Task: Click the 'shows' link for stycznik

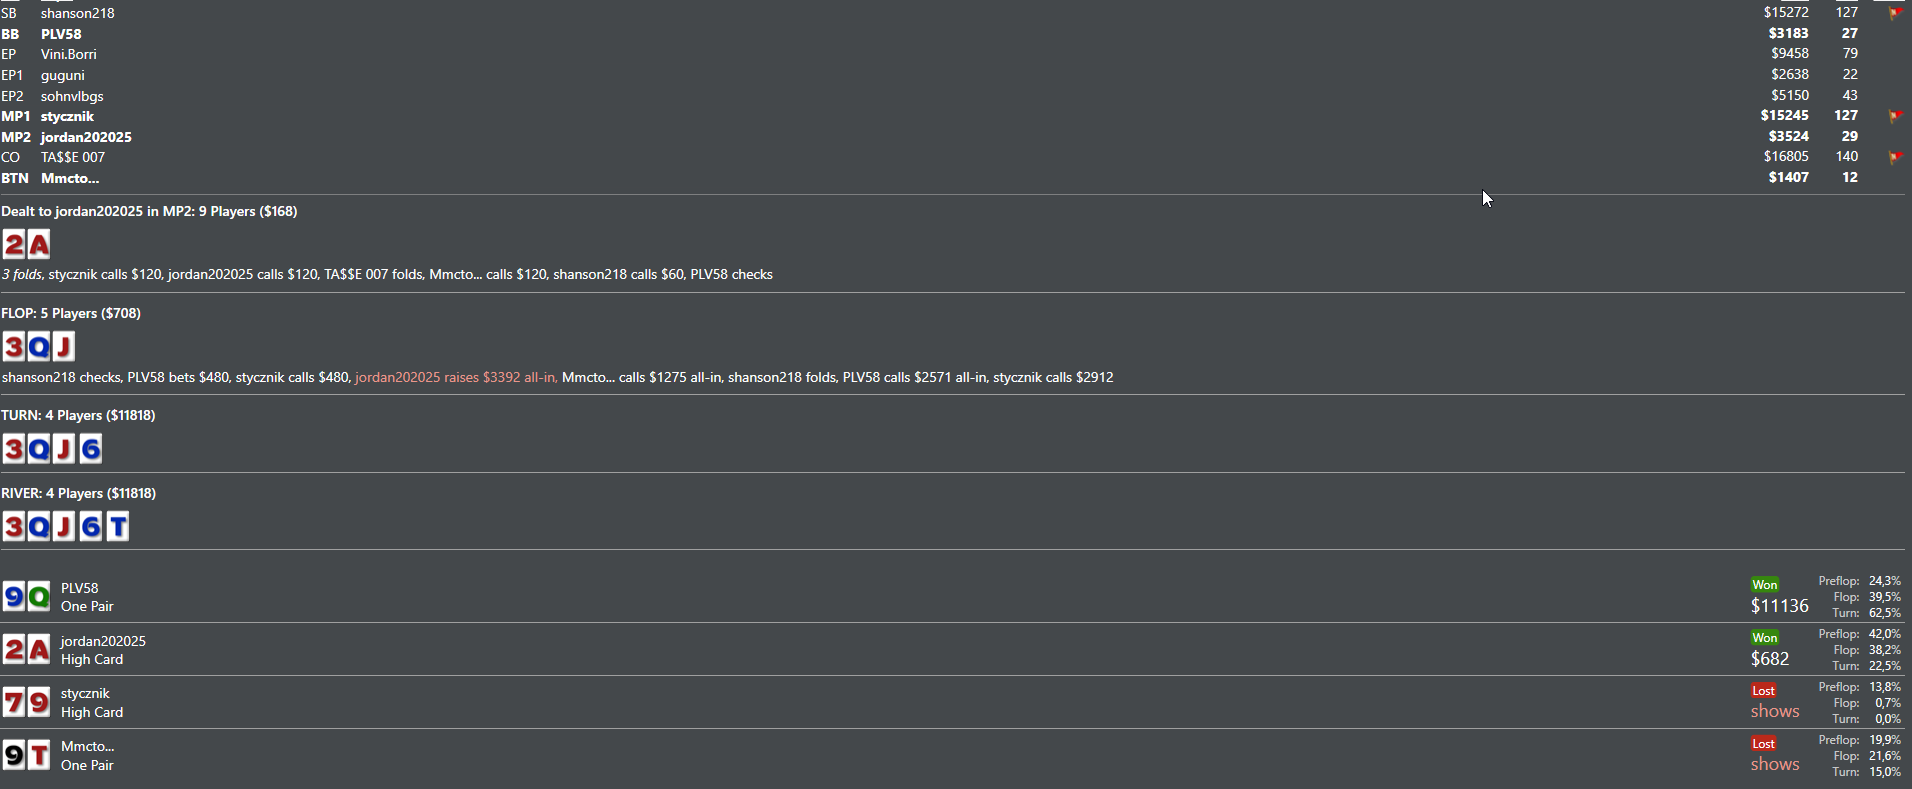Action: (1774, 711)
